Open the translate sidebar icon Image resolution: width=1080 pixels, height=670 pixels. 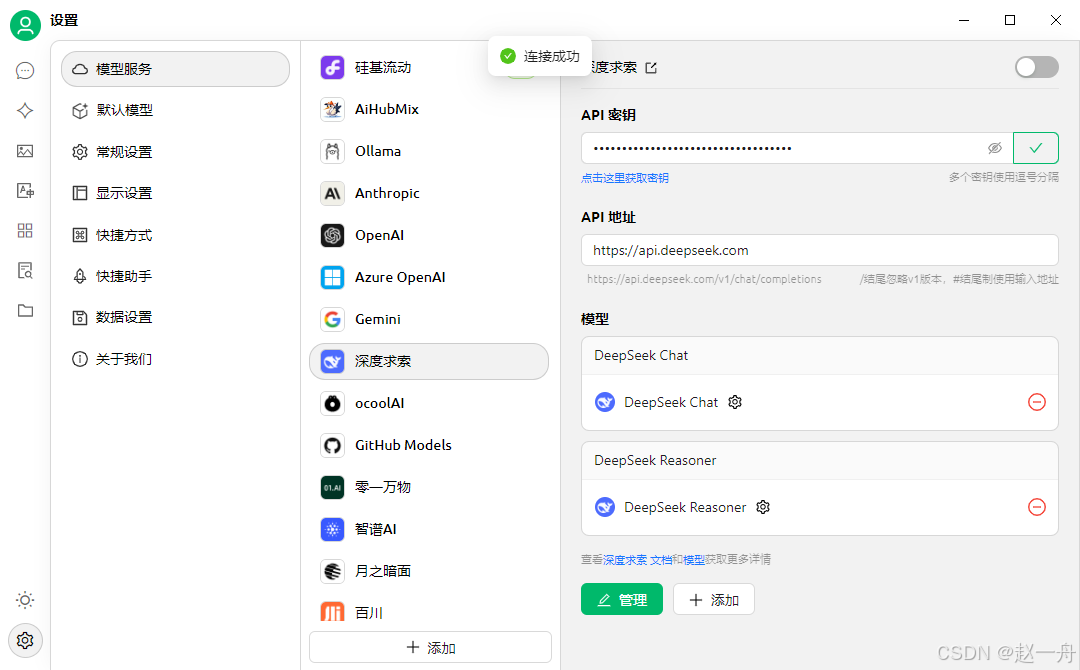(25, 191)
